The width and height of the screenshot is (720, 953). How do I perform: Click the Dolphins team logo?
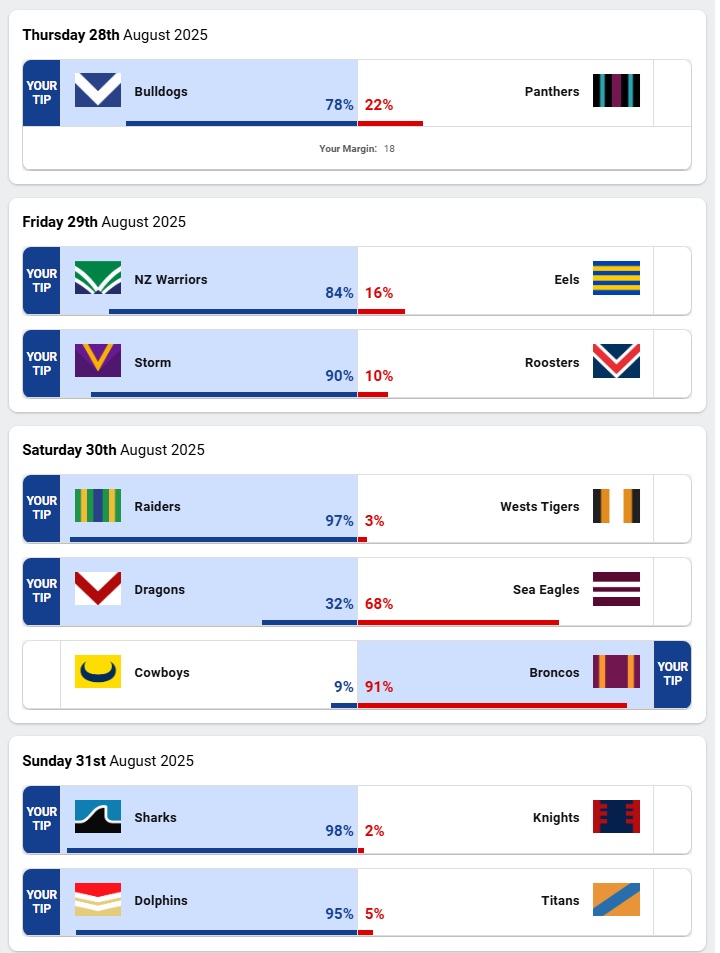coord(98,899)
